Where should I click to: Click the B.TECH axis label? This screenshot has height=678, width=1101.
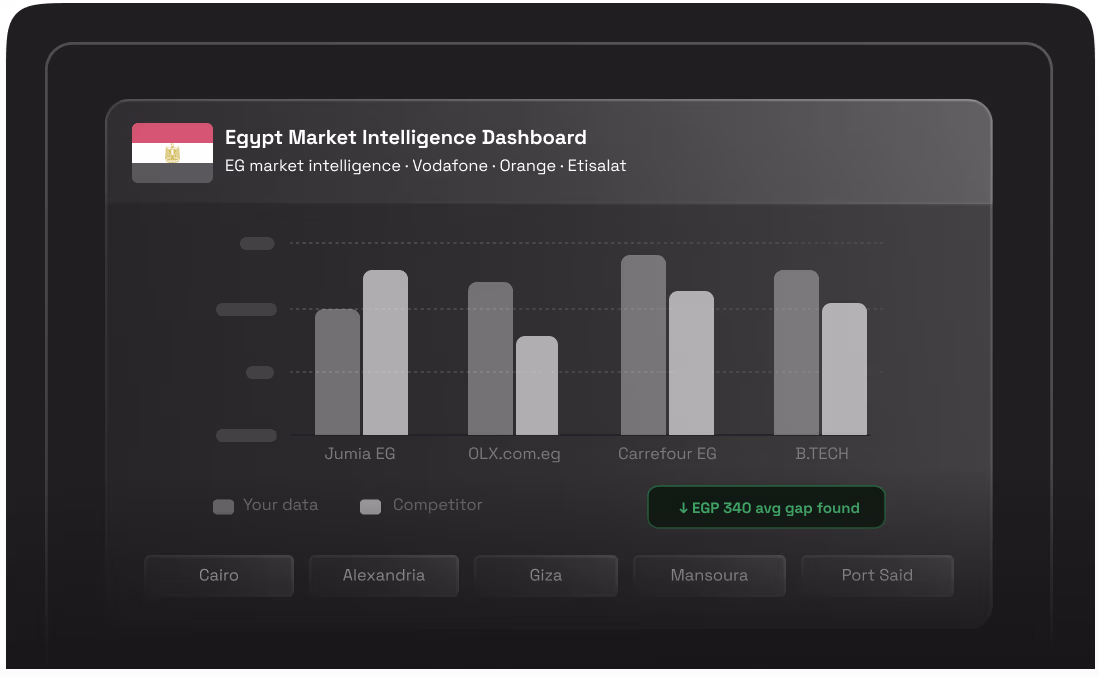[x=822, y=453]
